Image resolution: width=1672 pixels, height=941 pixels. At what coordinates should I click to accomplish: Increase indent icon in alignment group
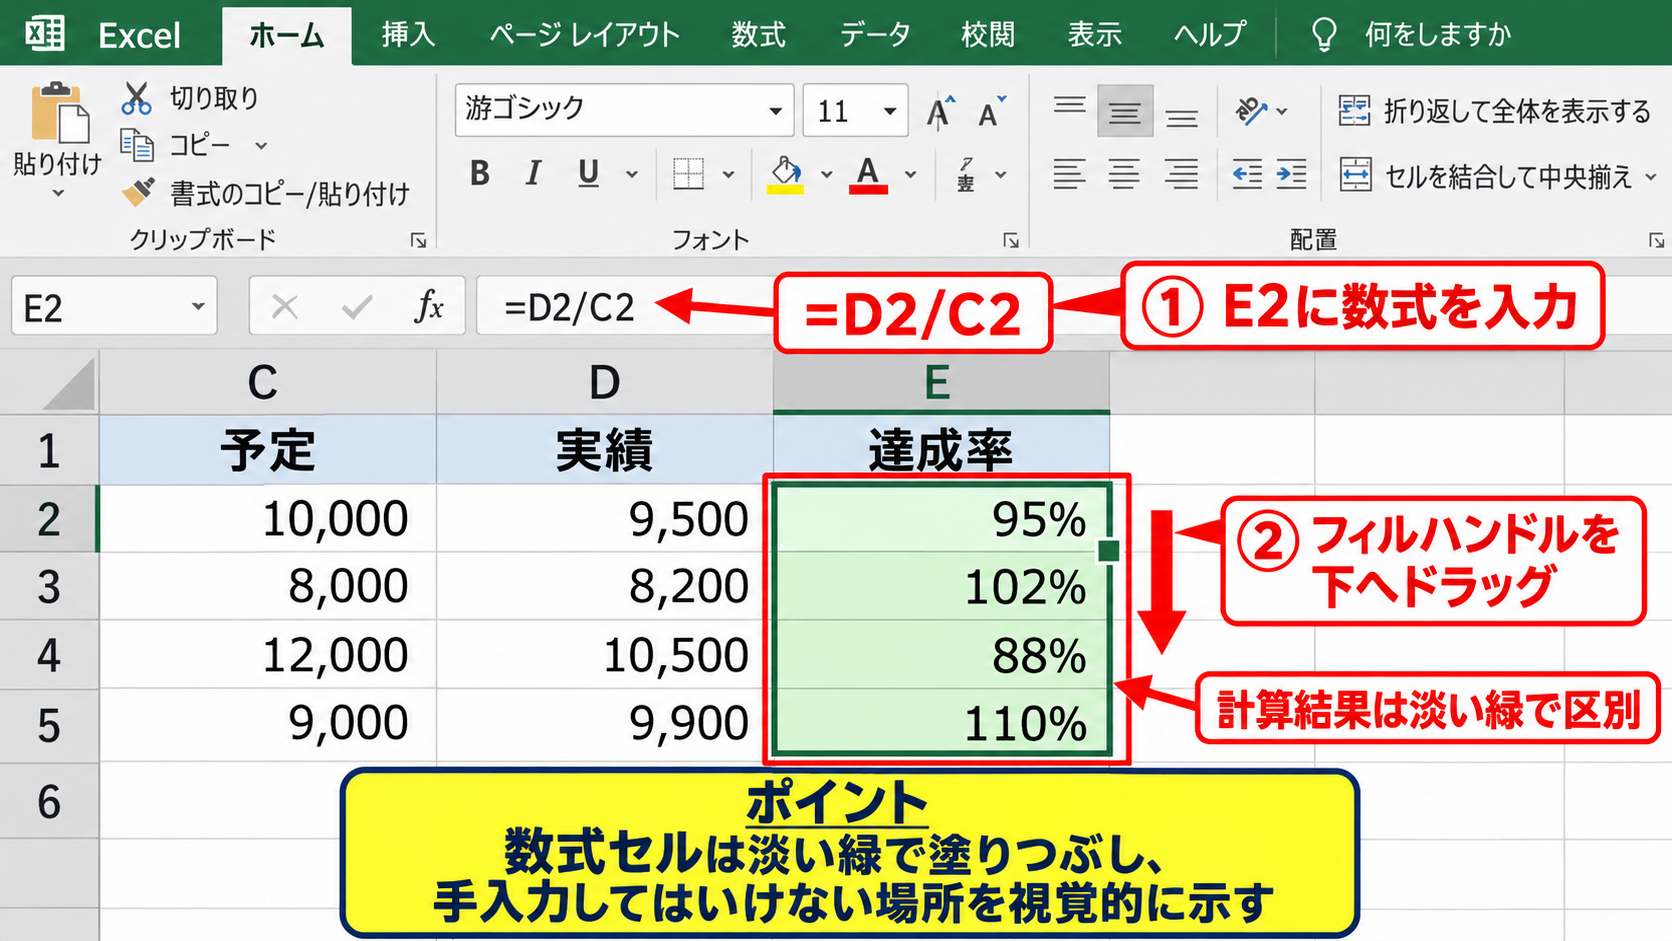pyautogui.click(x=1291, y=175)
